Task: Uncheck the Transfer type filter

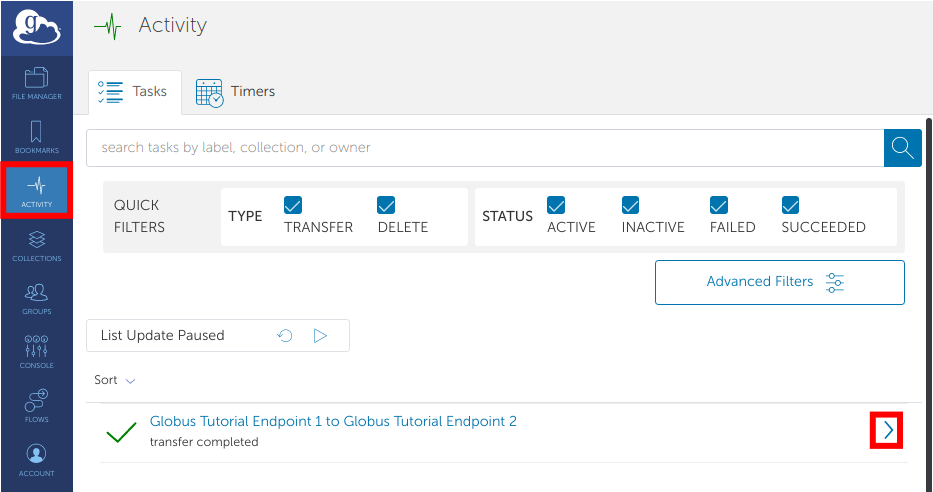Action: click(x=293, y=205)
